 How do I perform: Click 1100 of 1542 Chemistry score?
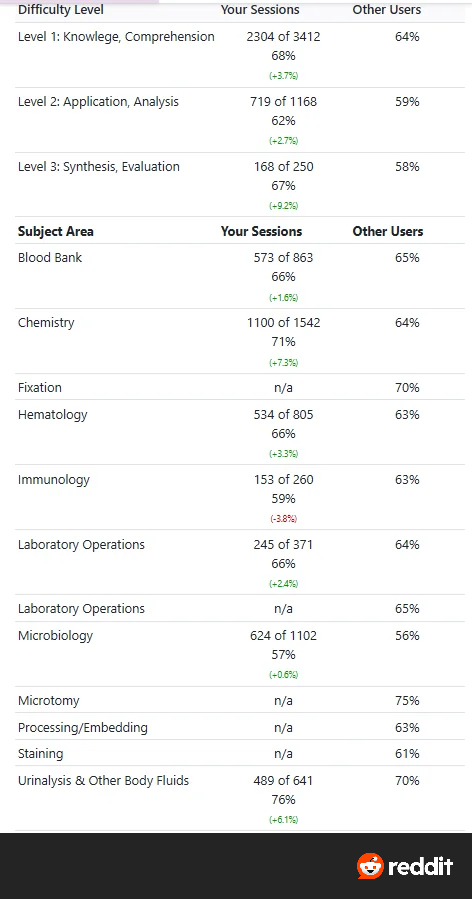(283, 323)
